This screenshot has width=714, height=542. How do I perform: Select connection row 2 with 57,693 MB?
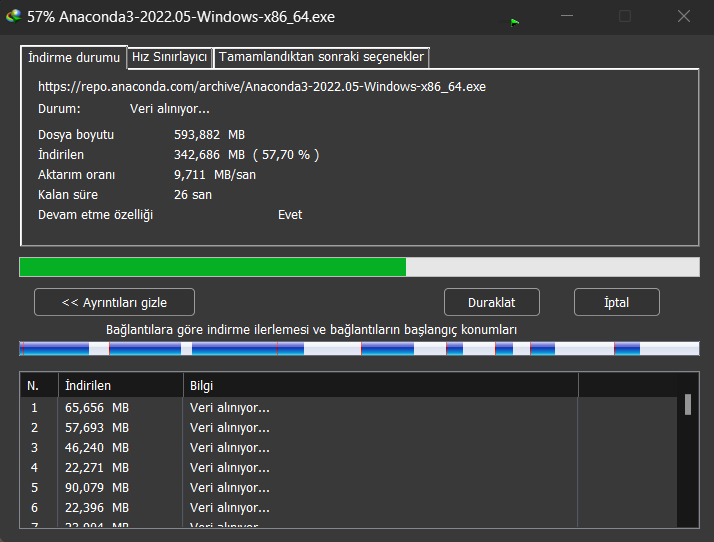[x=348, y=428]
